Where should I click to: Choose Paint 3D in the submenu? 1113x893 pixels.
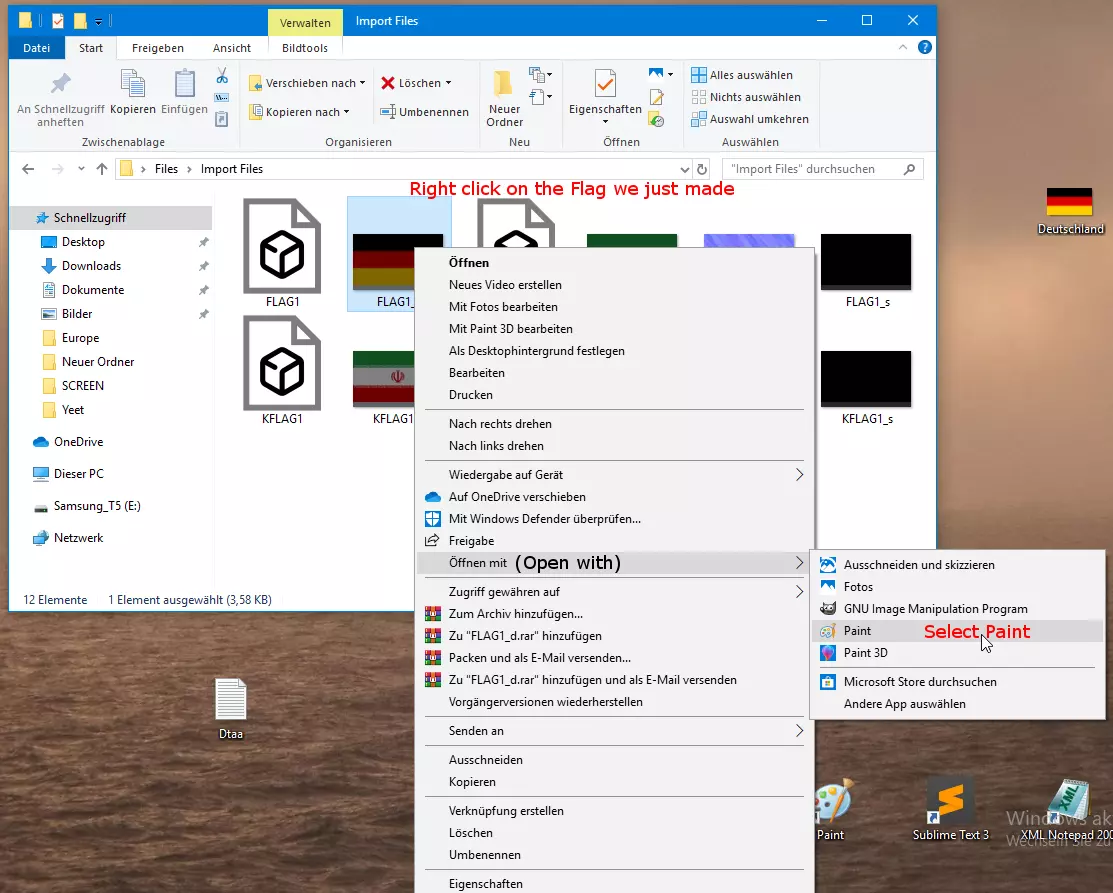(958, 653)
